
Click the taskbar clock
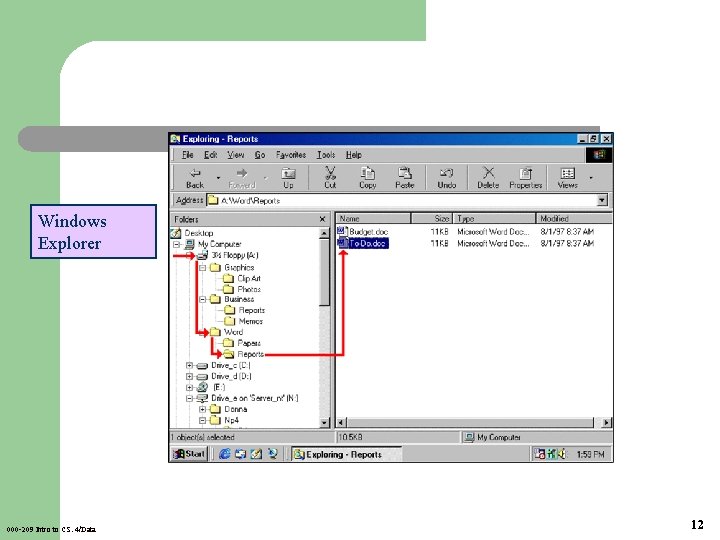[x=591, y=455]
